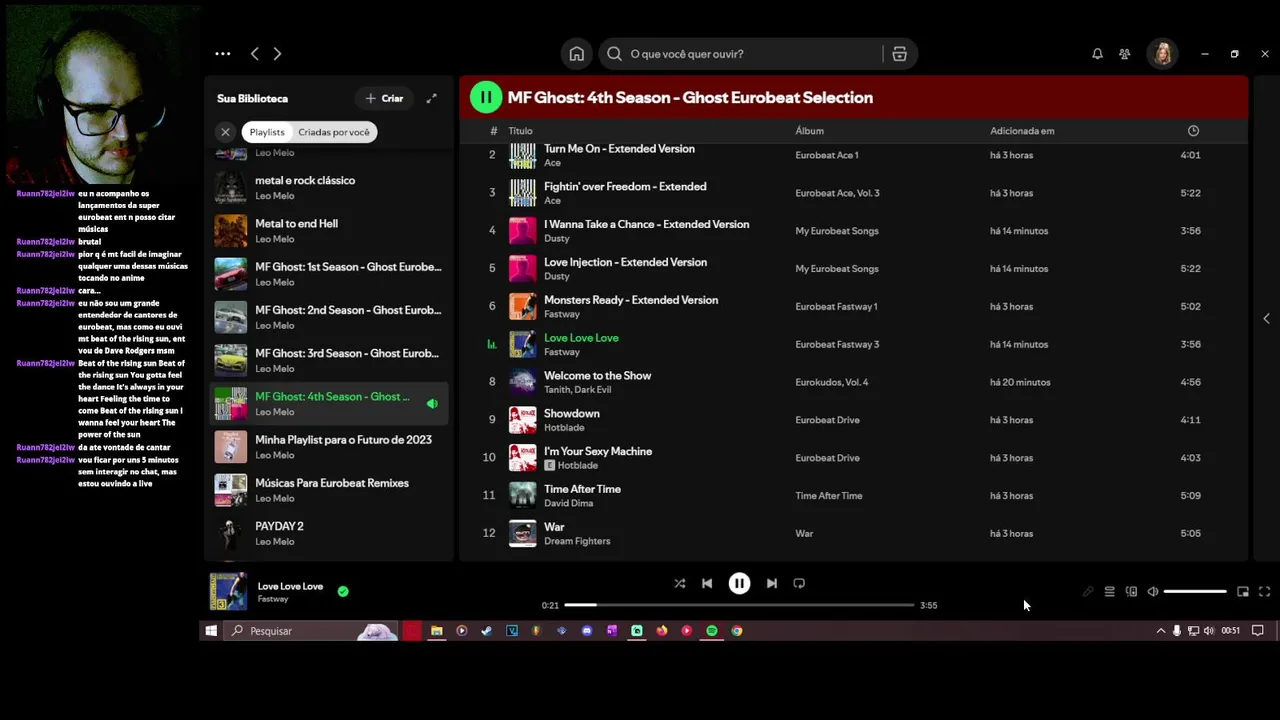Select 'I Wanna Take a Chance' track
The image size is (1280, 720).
646,225
